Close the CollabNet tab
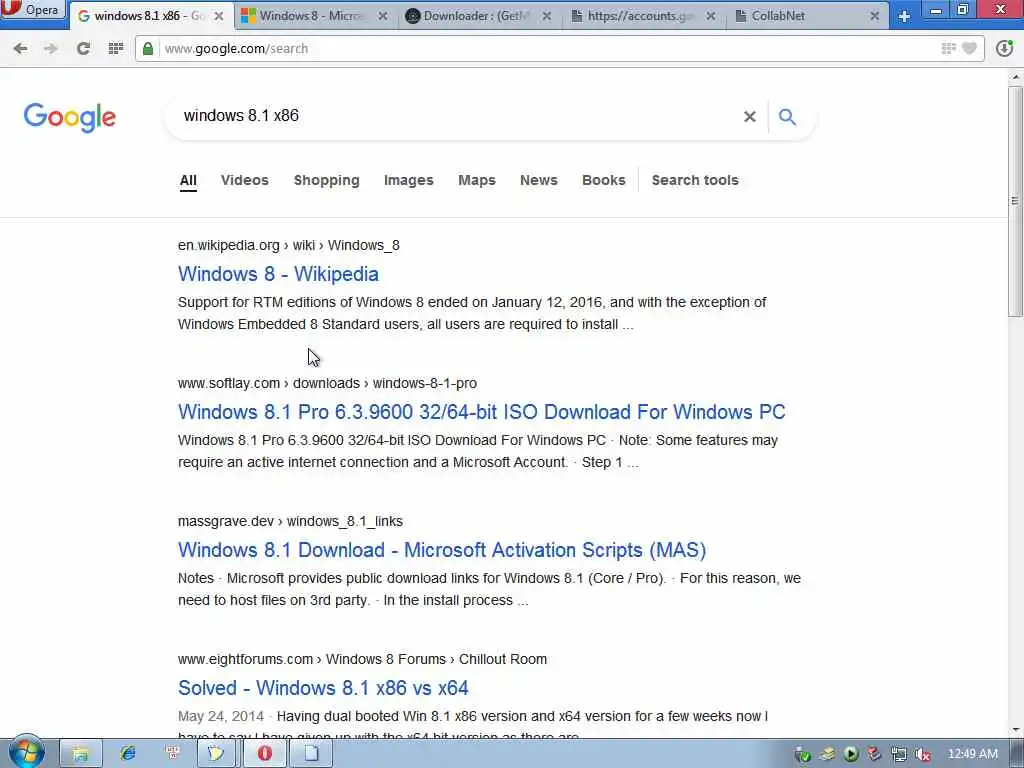Image resolution: width=1024 pixels, height=768 pixels. 874,16
